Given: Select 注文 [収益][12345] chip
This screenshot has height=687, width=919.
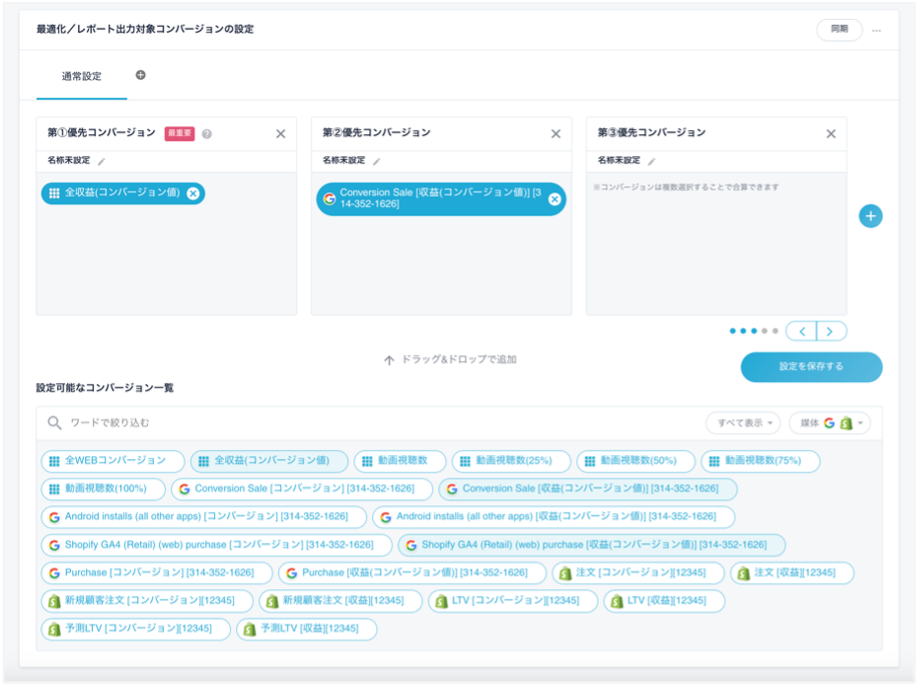Looking at the screenshot, I should 792,573.
